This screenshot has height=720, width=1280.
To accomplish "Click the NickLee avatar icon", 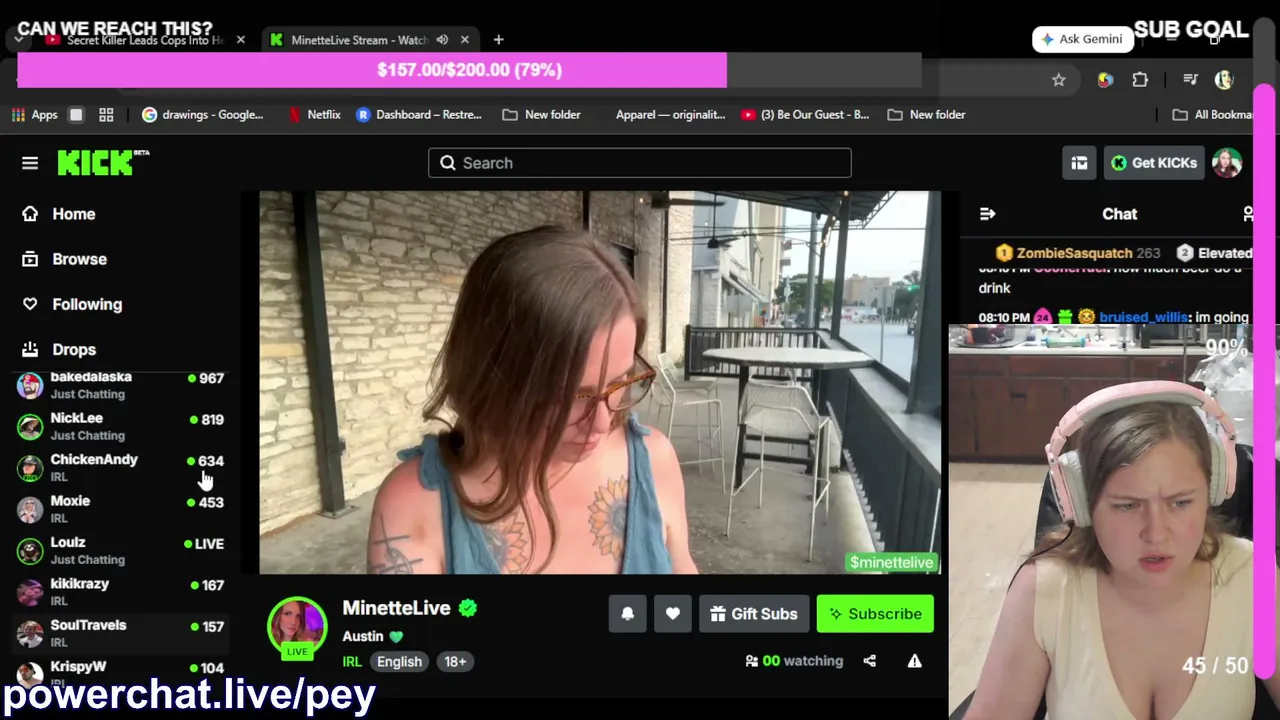I will click(x=30, y=427).
